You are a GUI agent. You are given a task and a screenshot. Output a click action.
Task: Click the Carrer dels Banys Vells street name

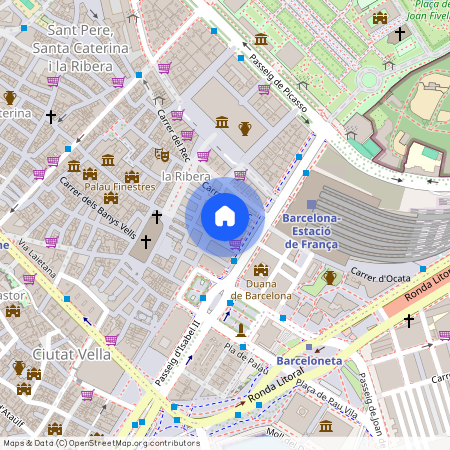coord(98,208)
